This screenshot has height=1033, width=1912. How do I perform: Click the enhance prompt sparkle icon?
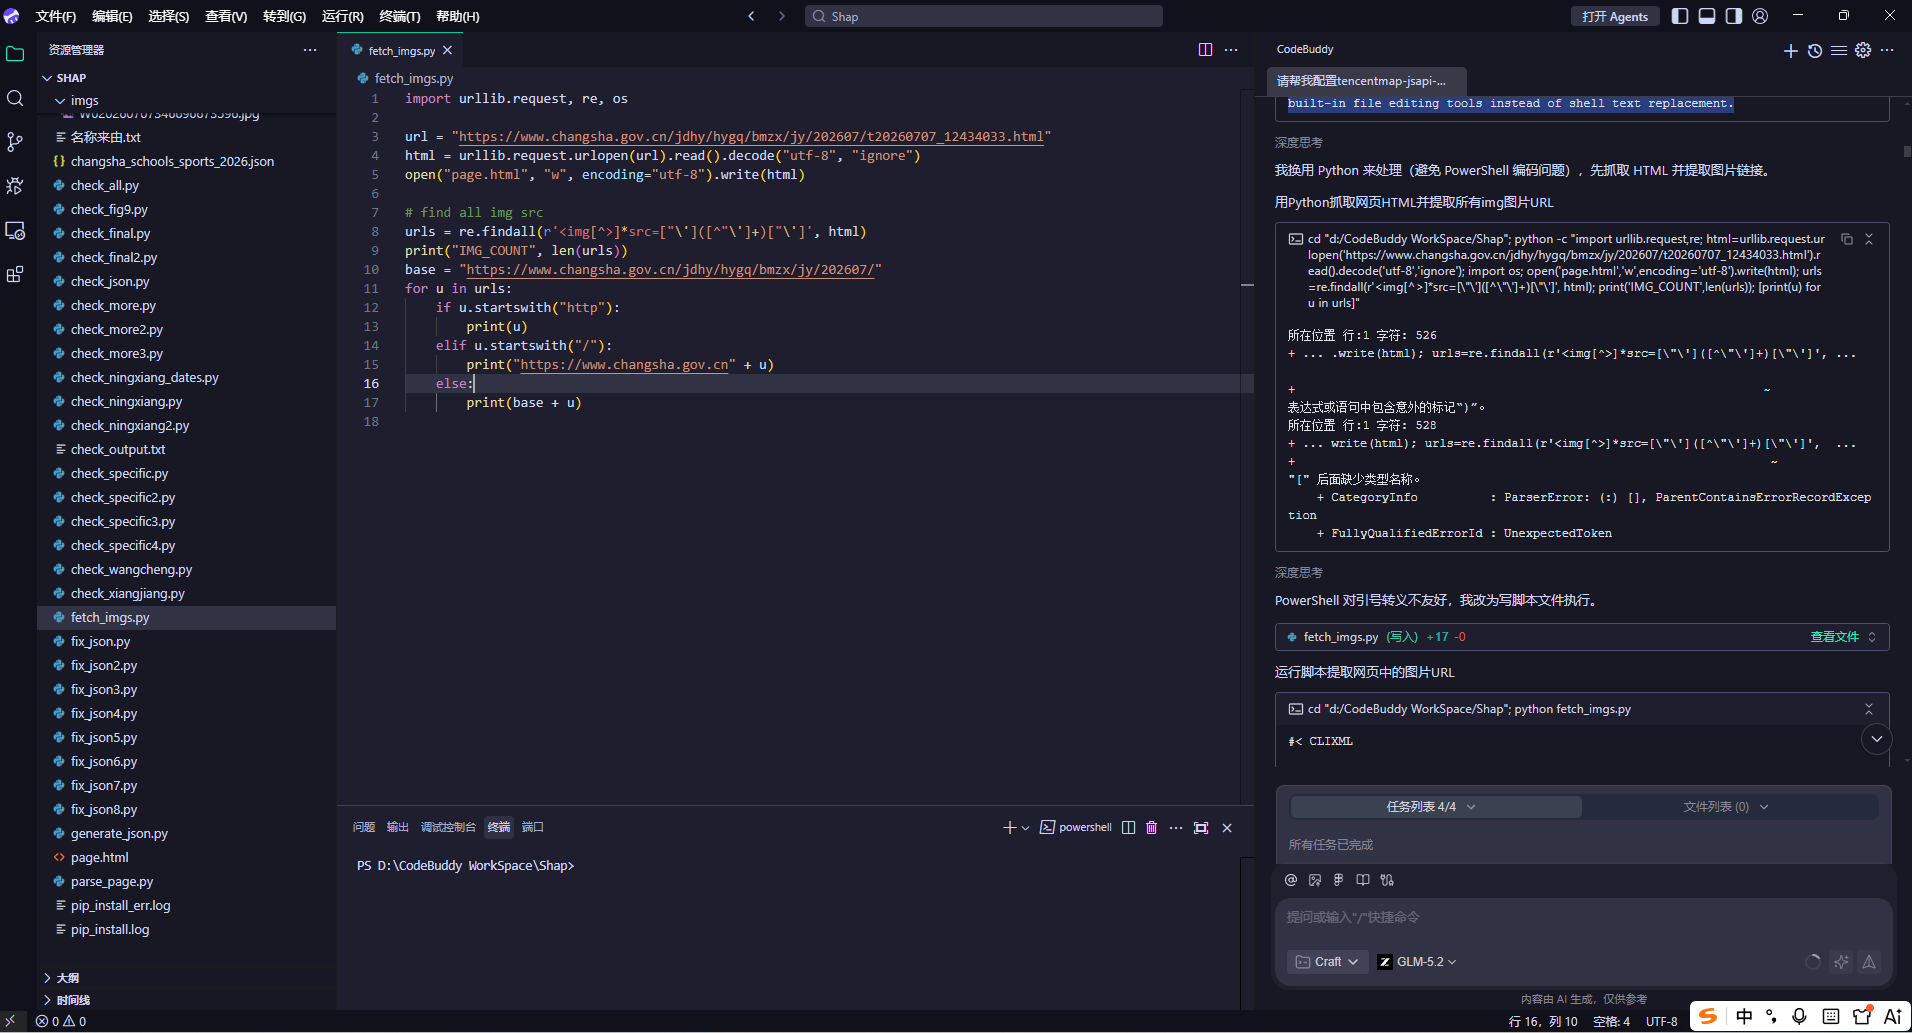1841,962
